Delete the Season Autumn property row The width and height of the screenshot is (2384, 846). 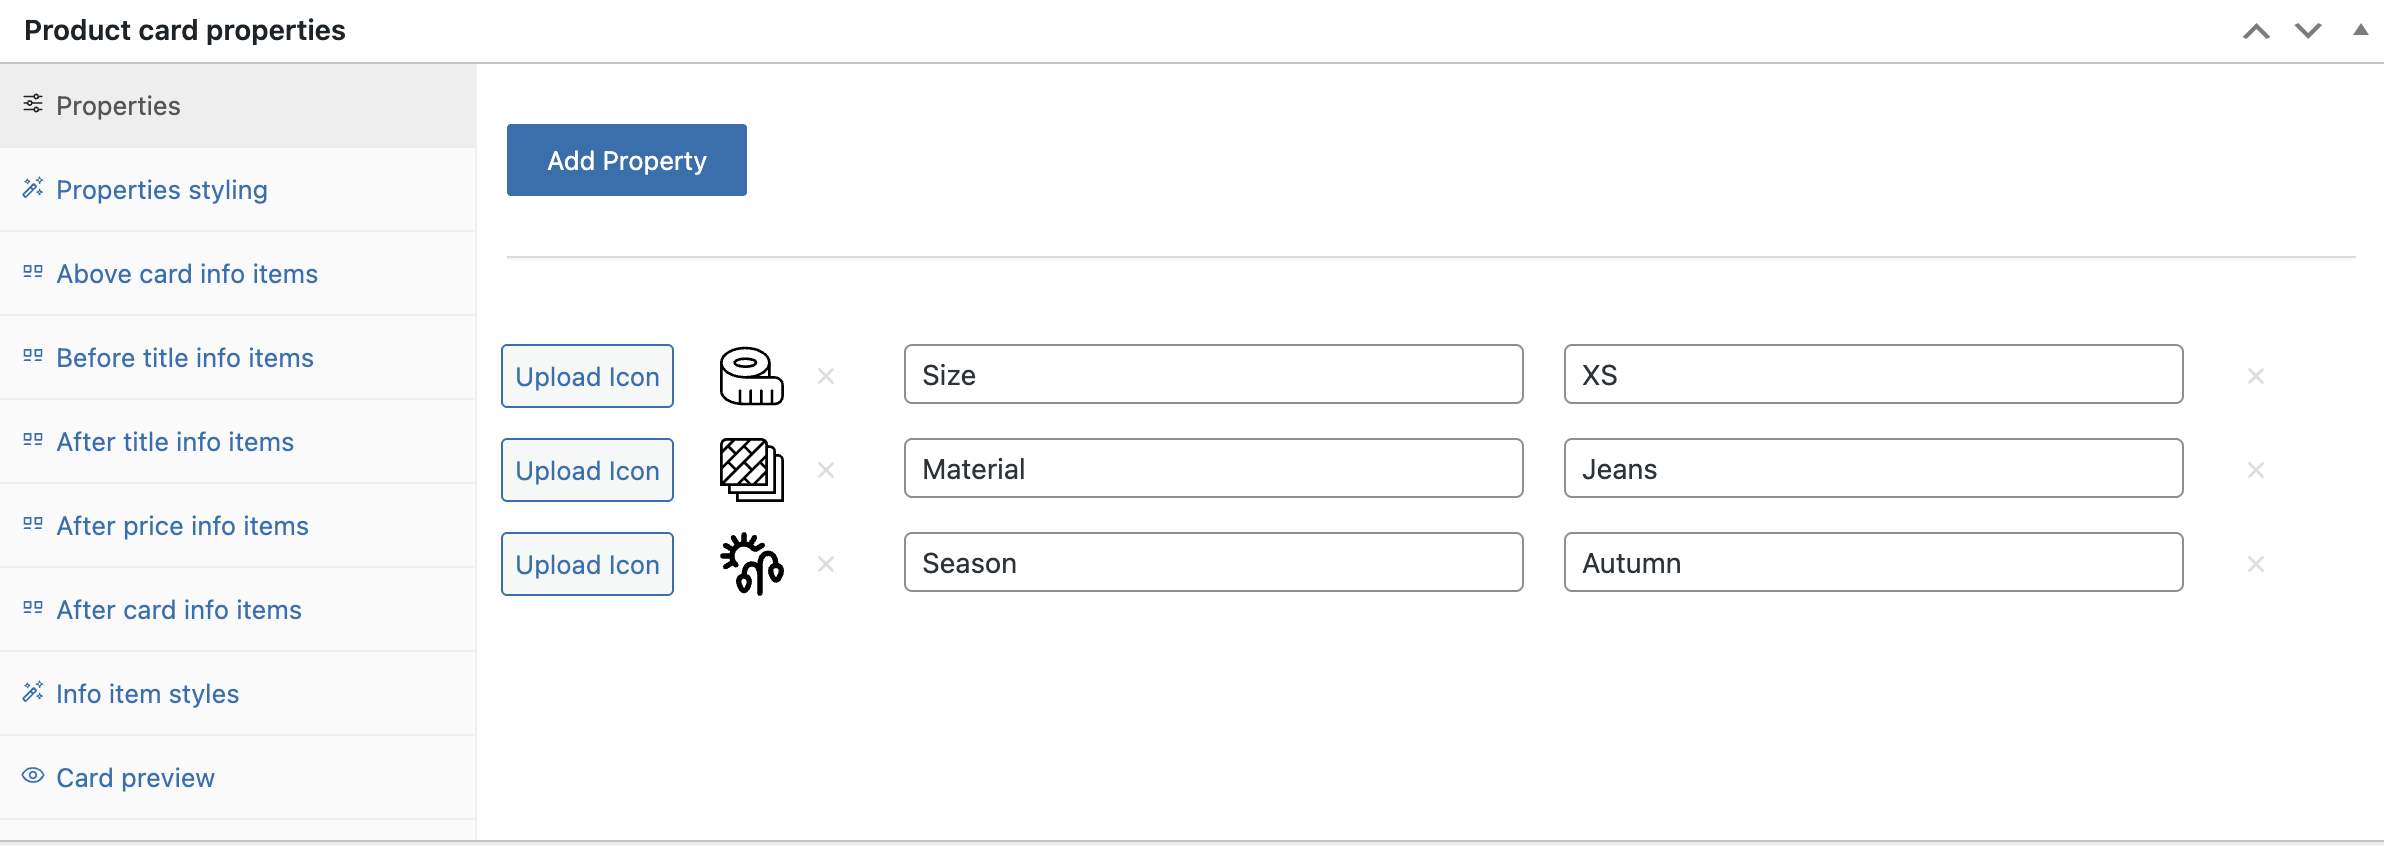click(2256, 564)
